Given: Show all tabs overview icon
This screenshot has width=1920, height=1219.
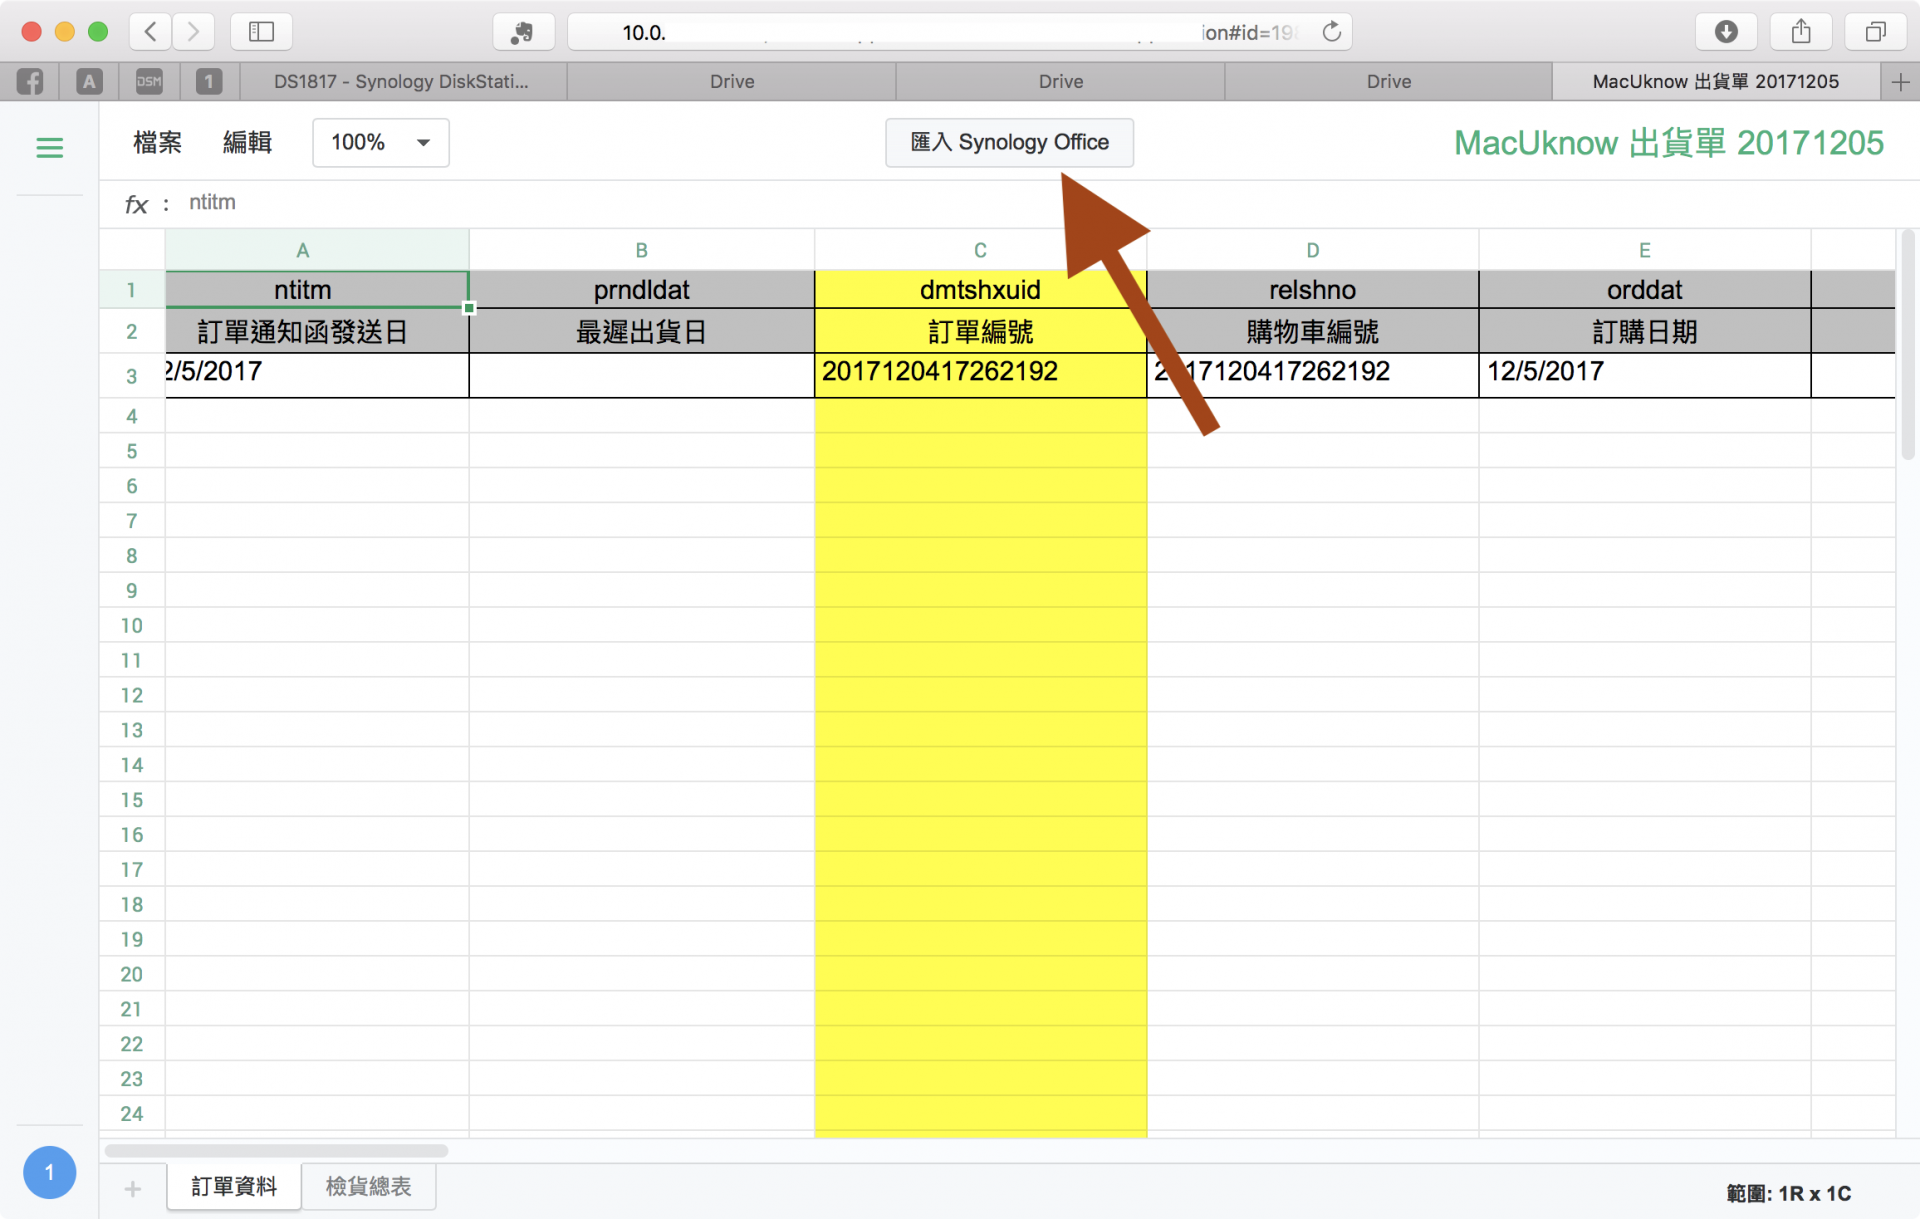Looking at the screenshot, I should click(1875, 32).
